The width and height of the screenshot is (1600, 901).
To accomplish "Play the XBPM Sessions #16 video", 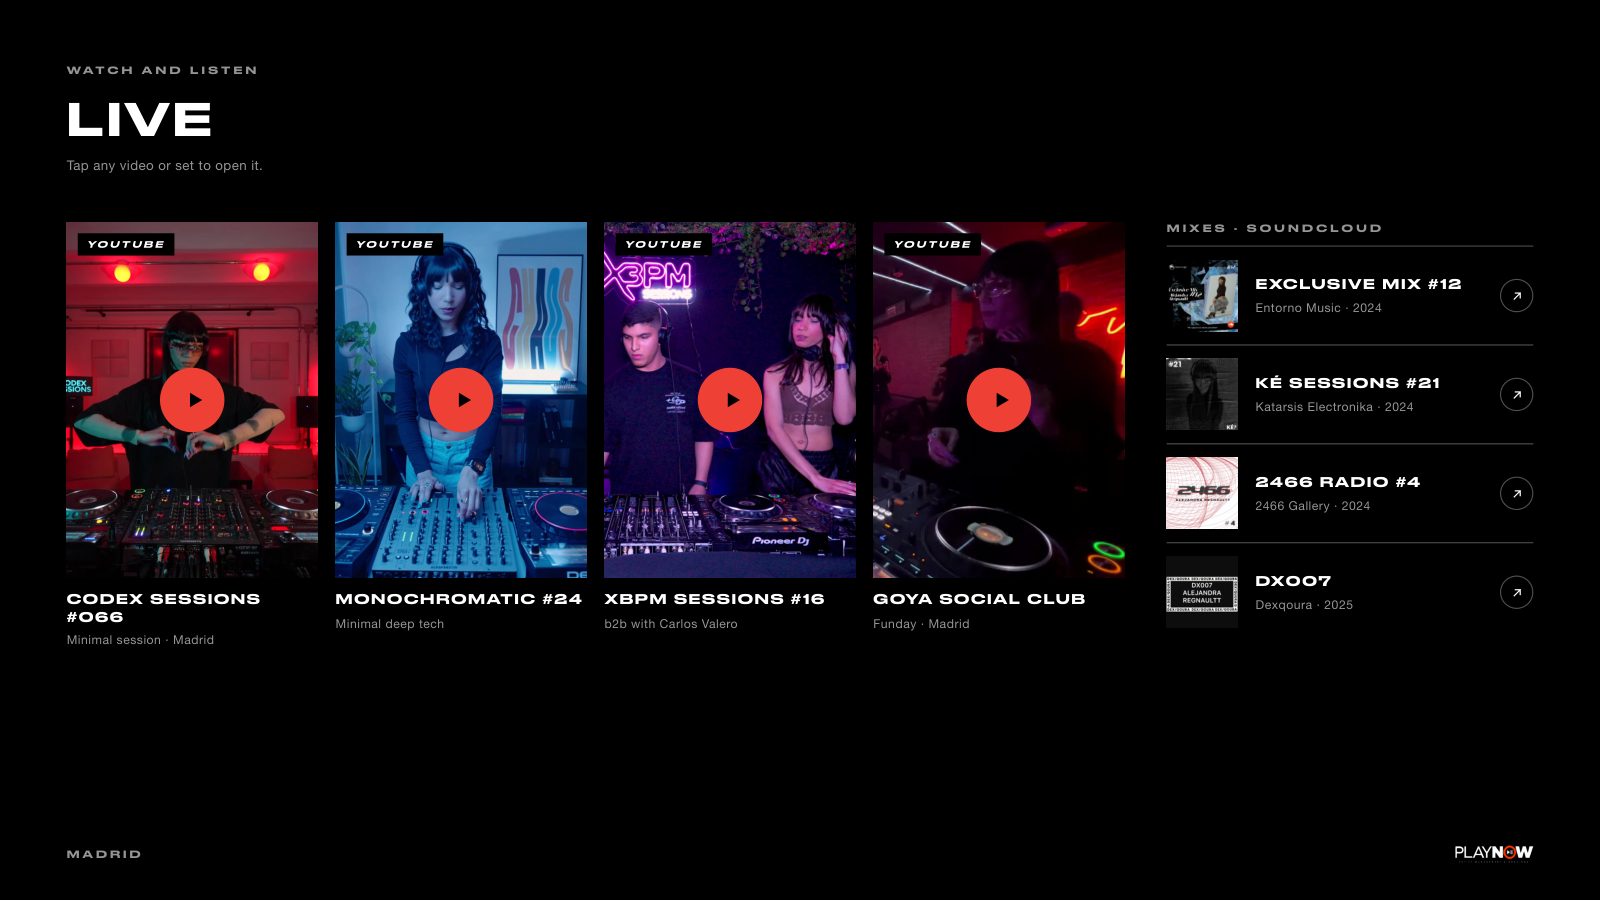I will [x=730, y=400].
